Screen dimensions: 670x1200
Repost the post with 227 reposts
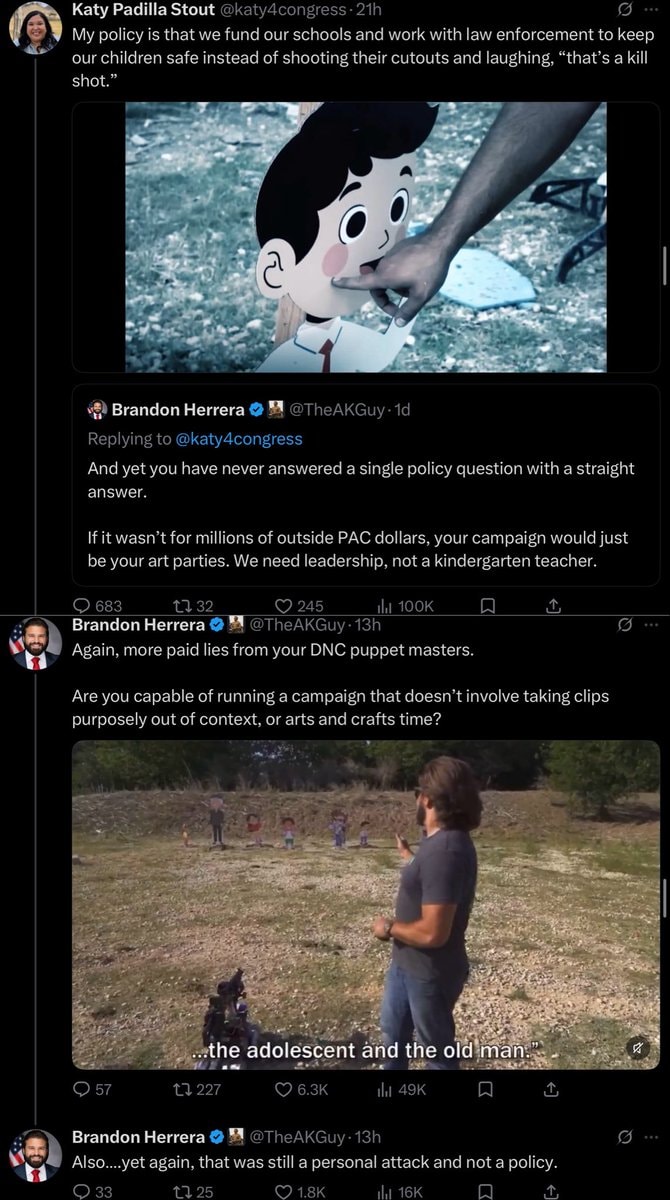196,1089
